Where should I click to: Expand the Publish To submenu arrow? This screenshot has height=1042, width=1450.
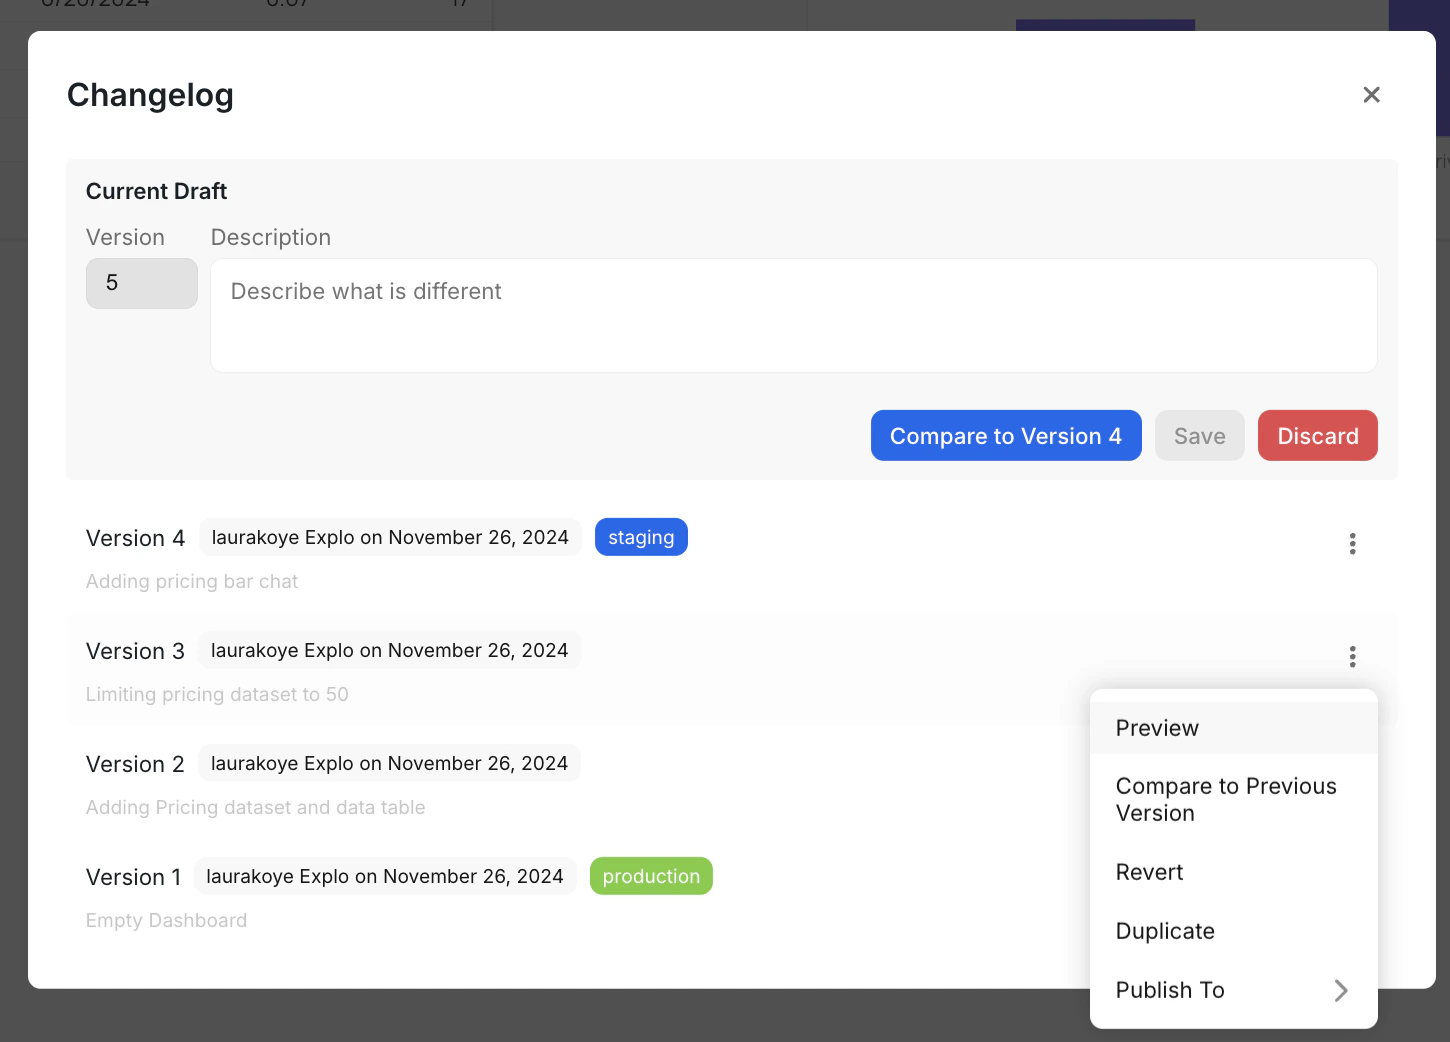coord(1341,990)
